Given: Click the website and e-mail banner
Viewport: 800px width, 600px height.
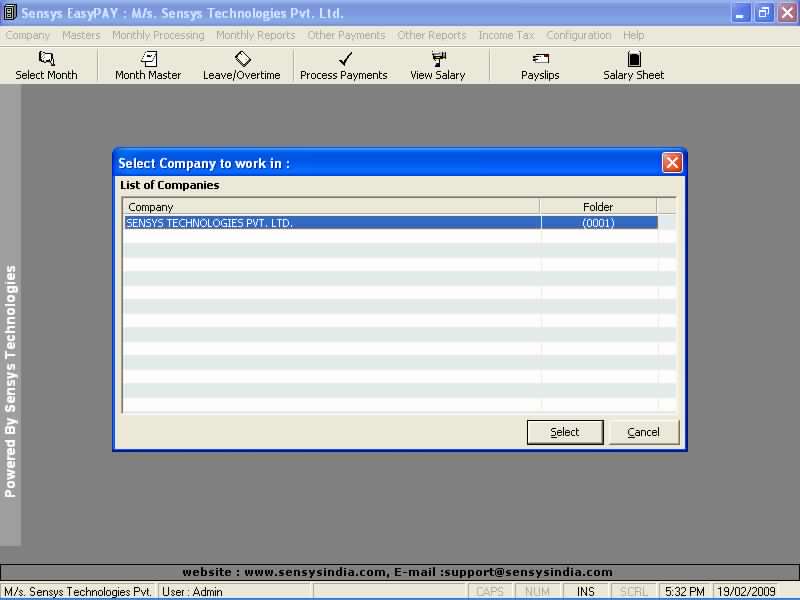Looking at the screenshot, I should click(398, 572).
